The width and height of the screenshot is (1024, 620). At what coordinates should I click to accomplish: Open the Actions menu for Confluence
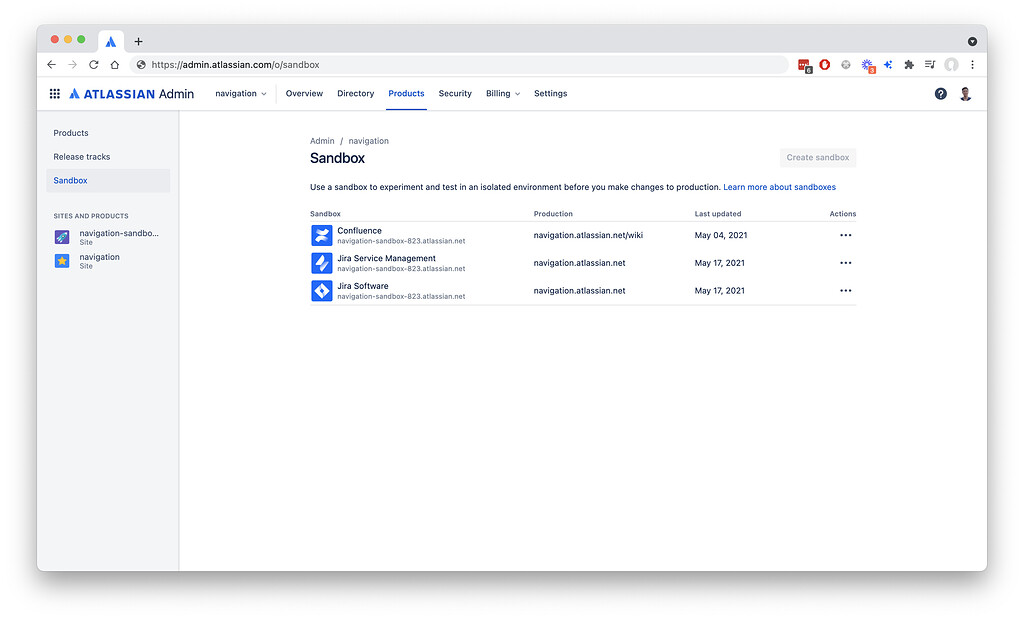(x=845, y=235)
